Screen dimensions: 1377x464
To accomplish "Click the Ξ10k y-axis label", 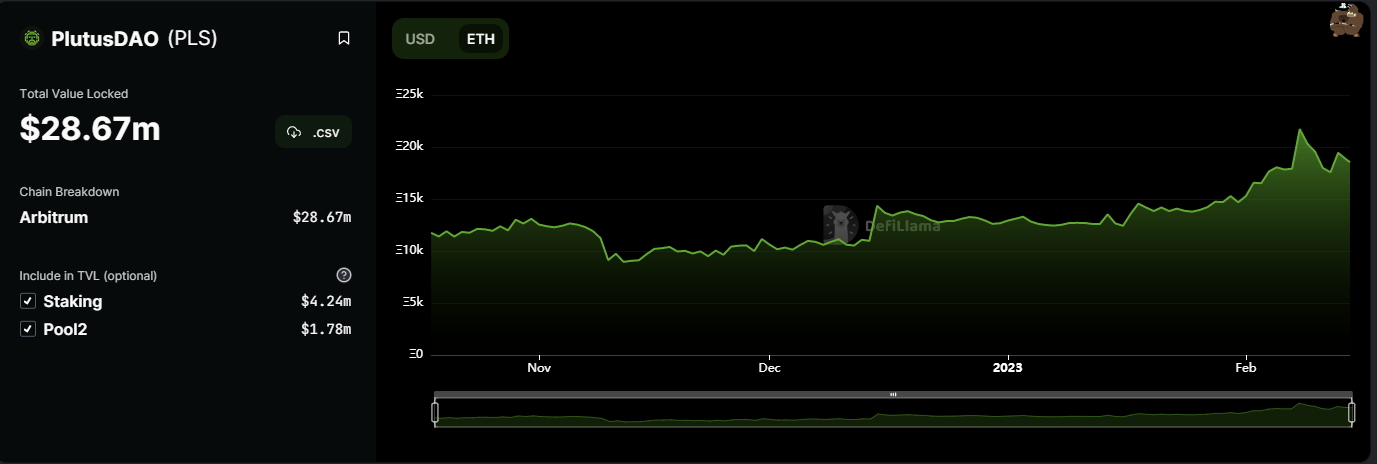I will coord(410,250).
